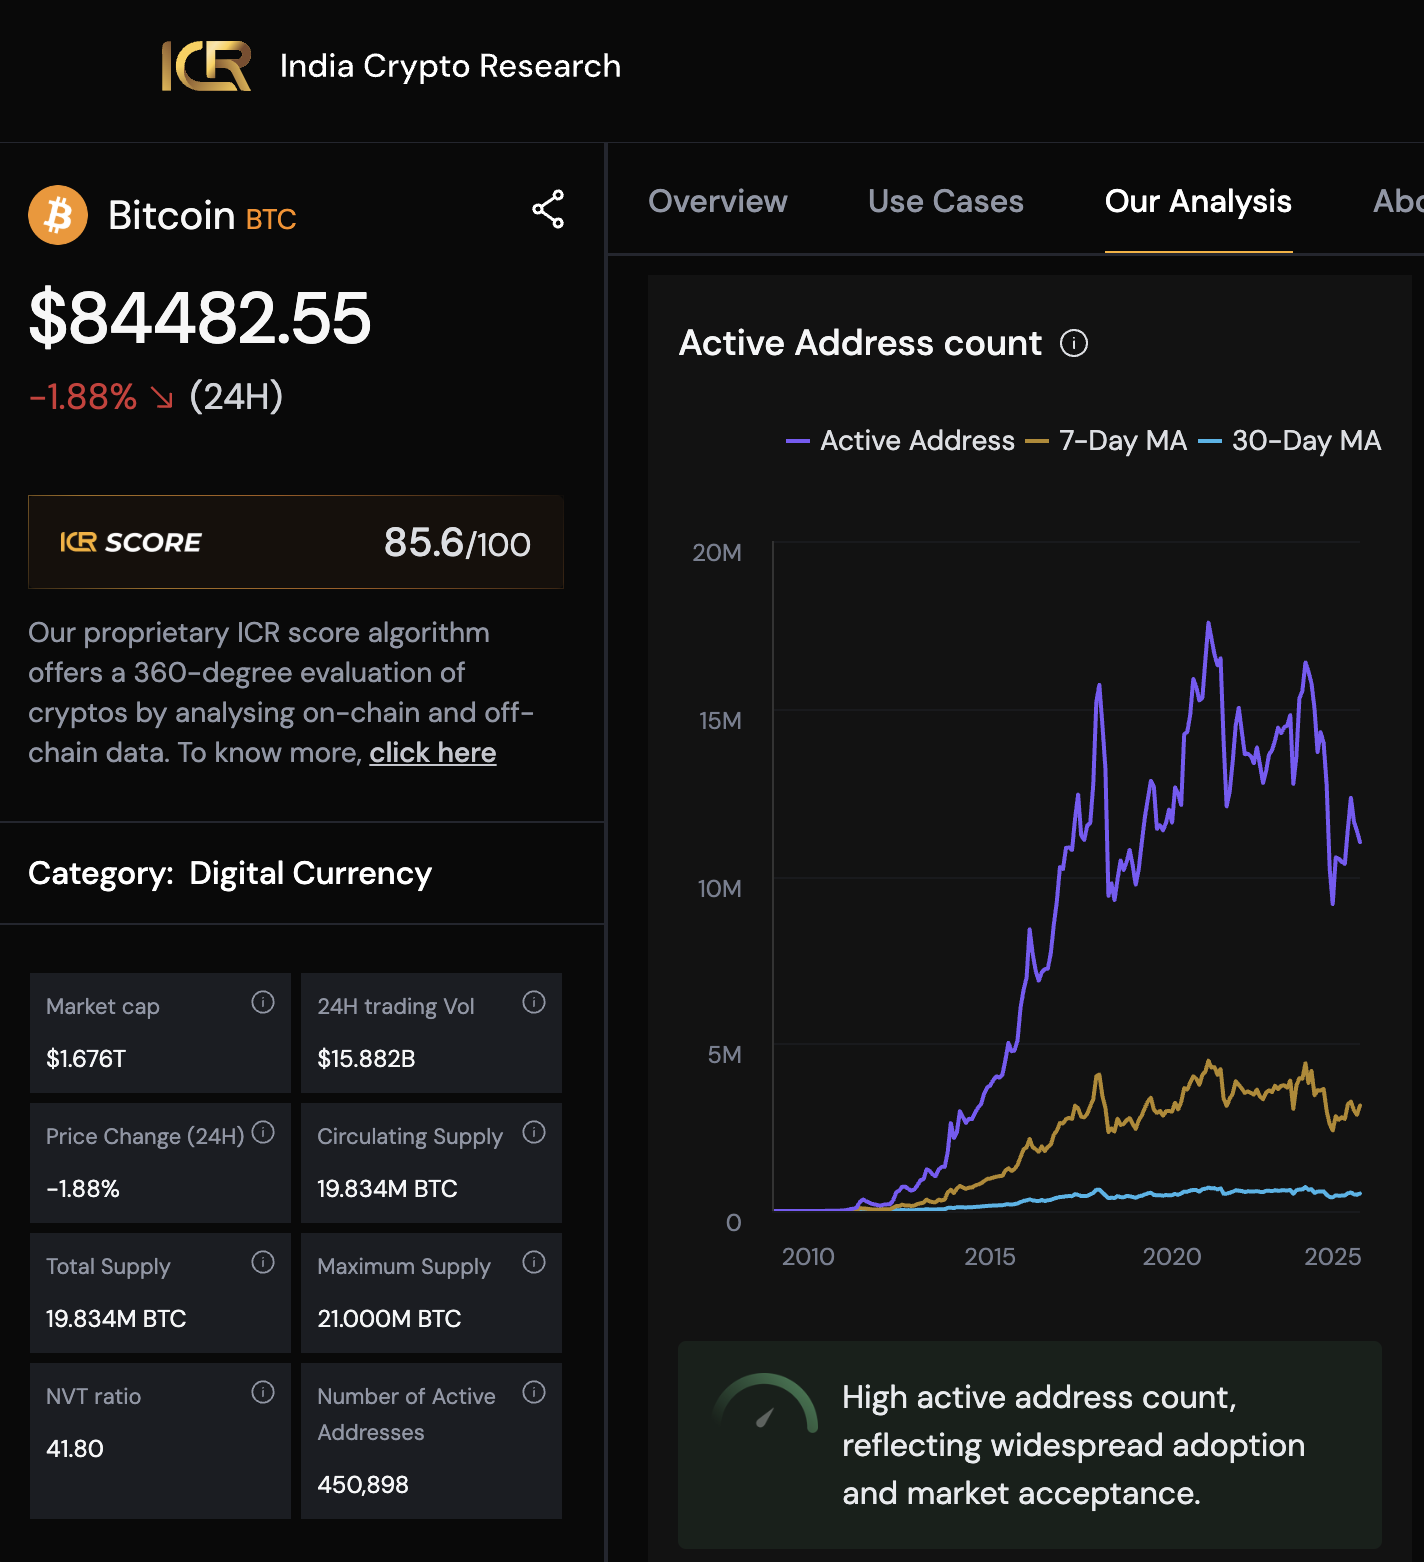Click the Market cap info icon

[x=263, y=1002]
